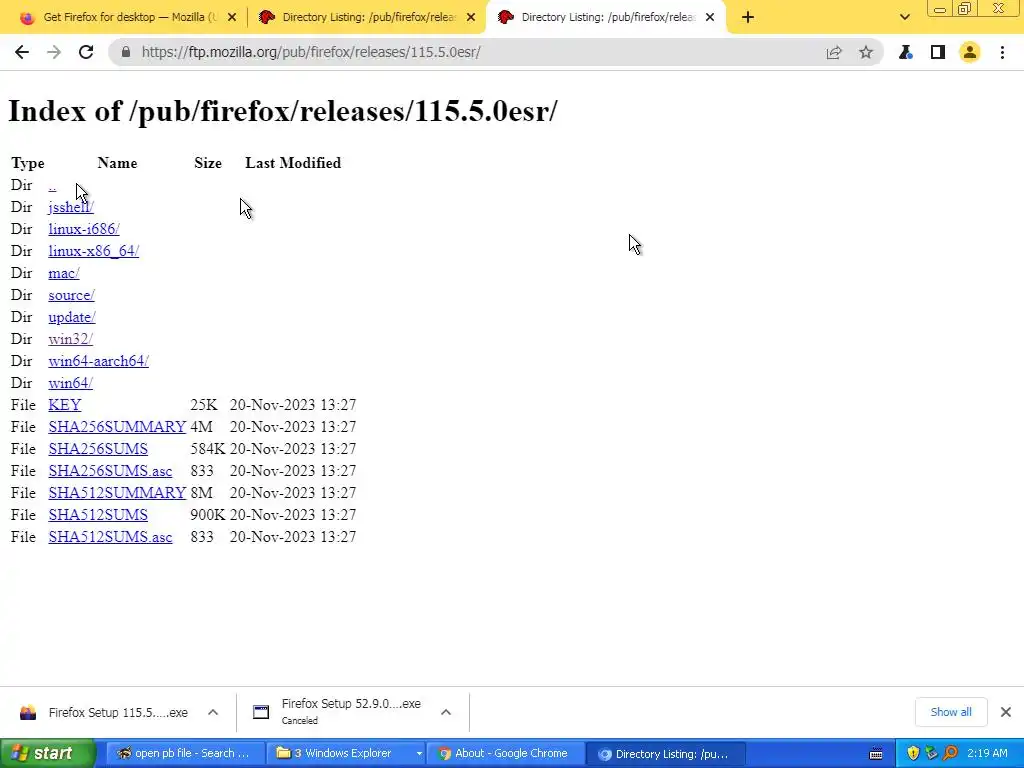Show all downloads
Image resolution: width=1024 pixels, height=768 pixels.
click(951, 712)
